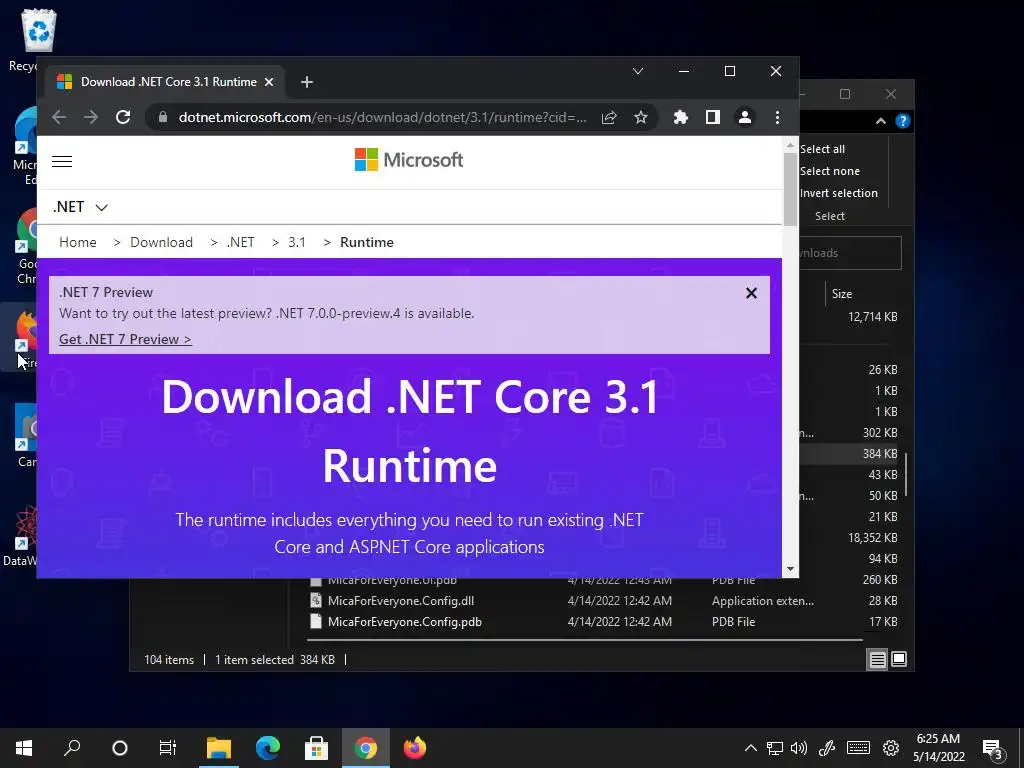
Task: Show hidden system tray icons
Action: pyautogui.click(x=751, y=748)
